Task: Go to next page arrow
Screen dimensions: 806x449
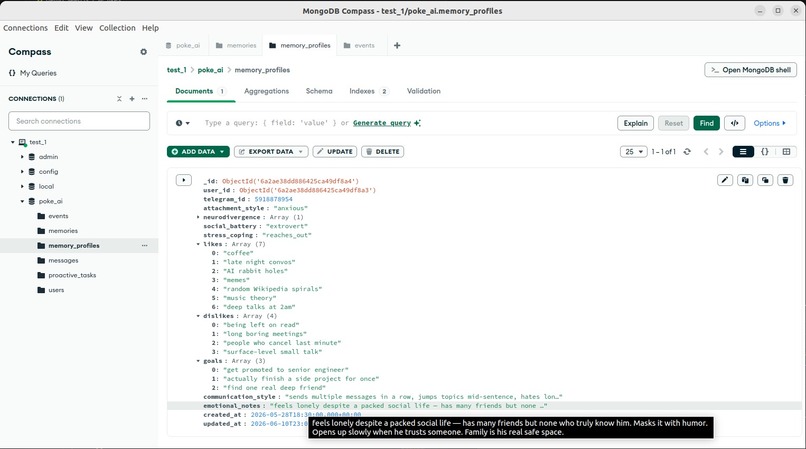Action: click(x=721, y=152)
